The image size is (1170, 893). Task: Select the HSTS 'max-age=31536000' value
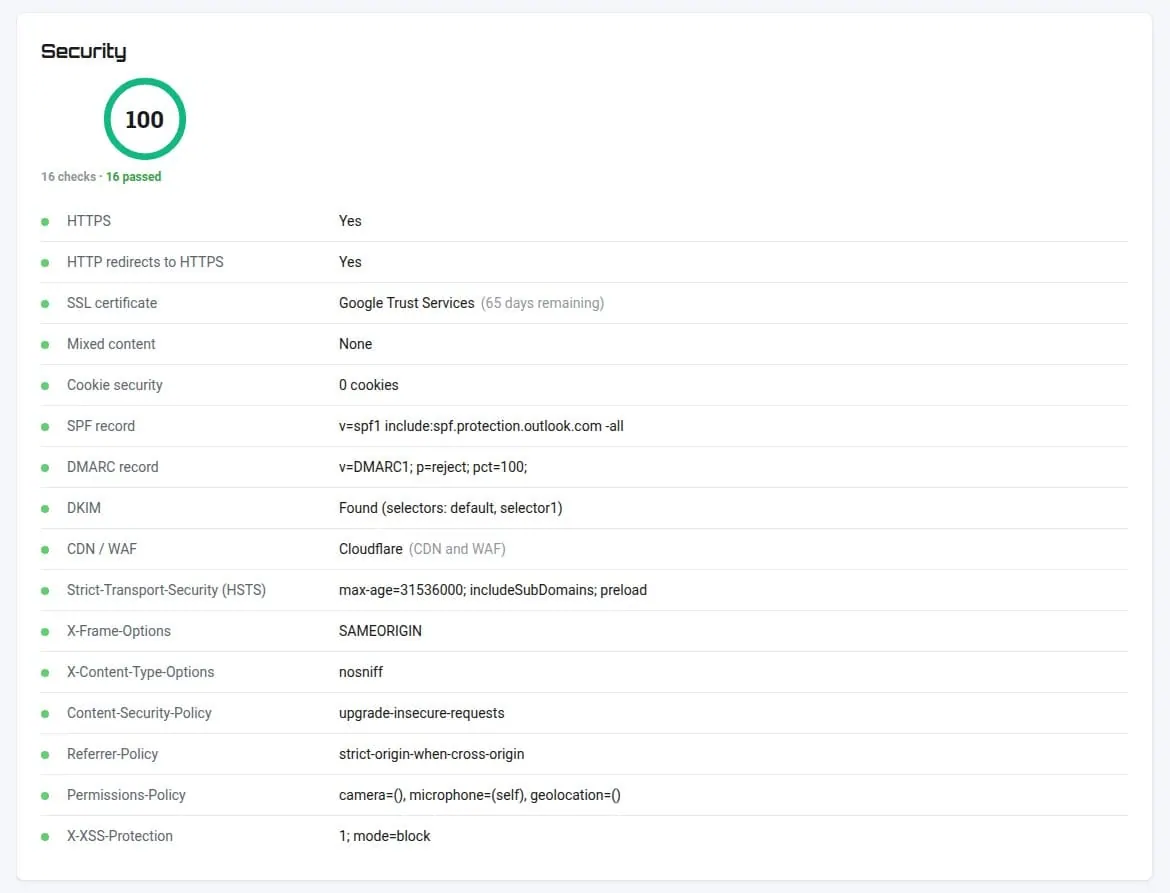[493, 590]
